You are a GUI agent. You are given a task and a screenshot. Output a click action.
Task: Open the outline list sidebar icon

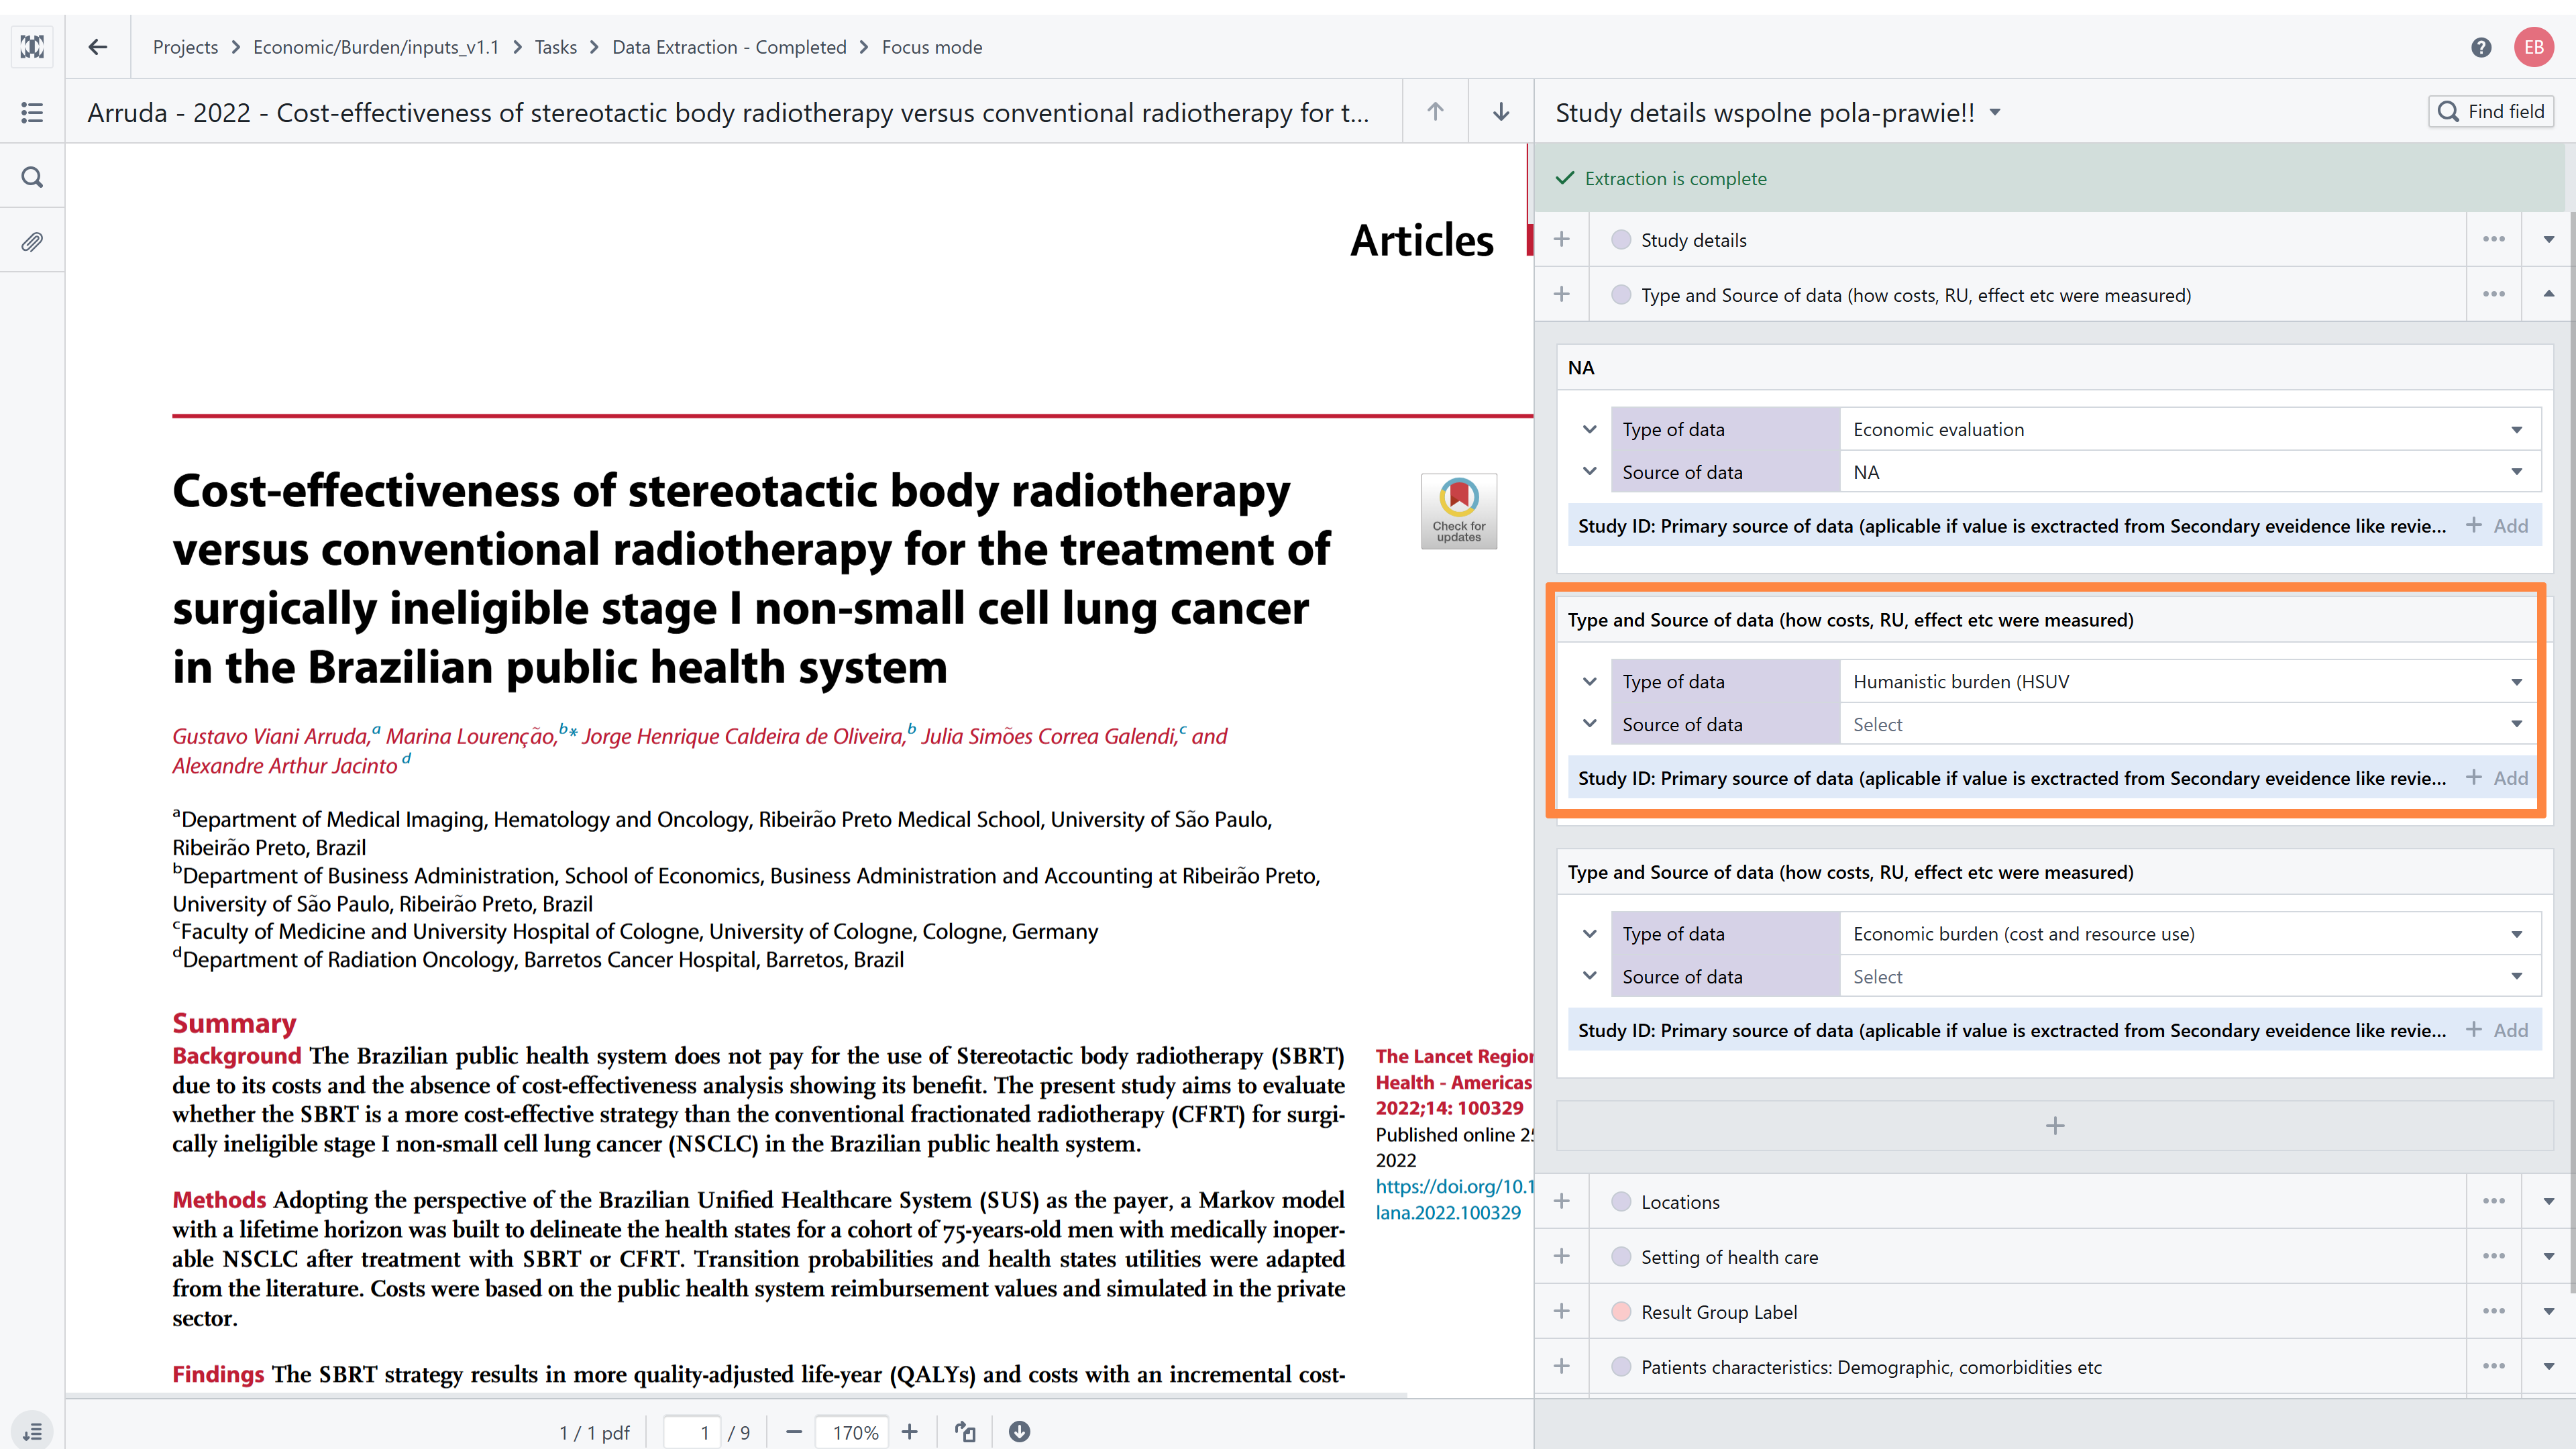(x=32, y=112)
